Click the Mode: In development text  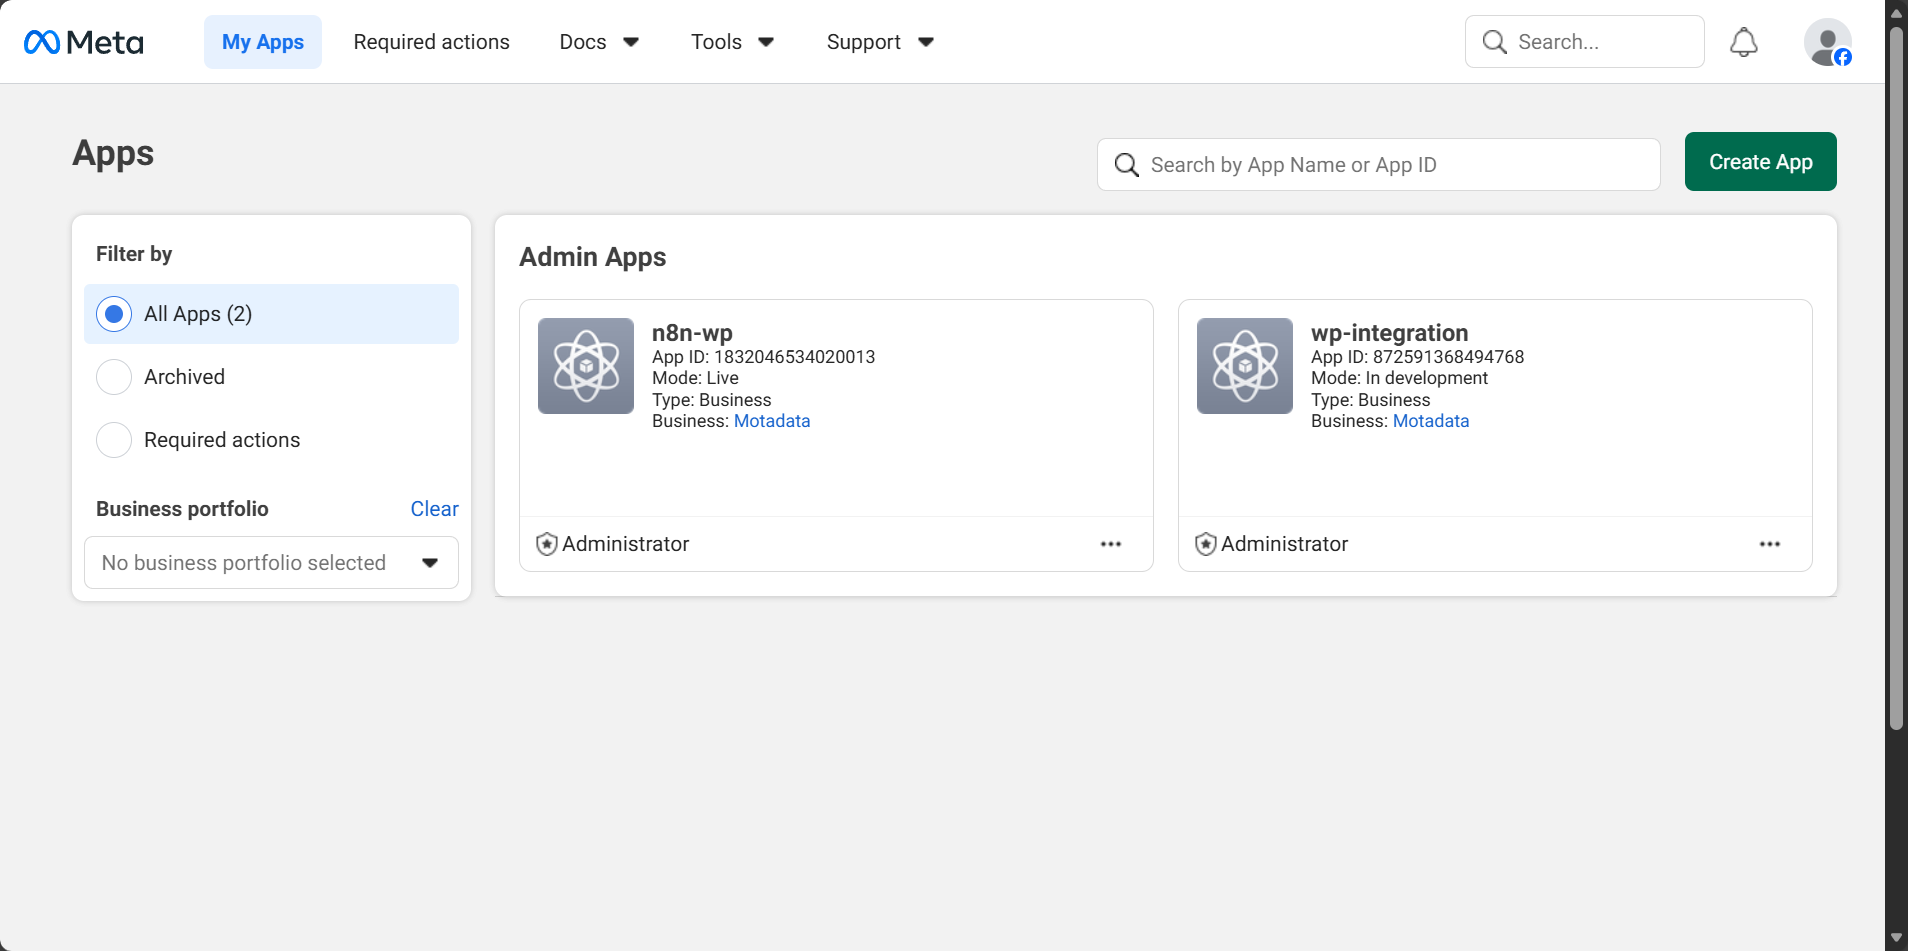1400,378
